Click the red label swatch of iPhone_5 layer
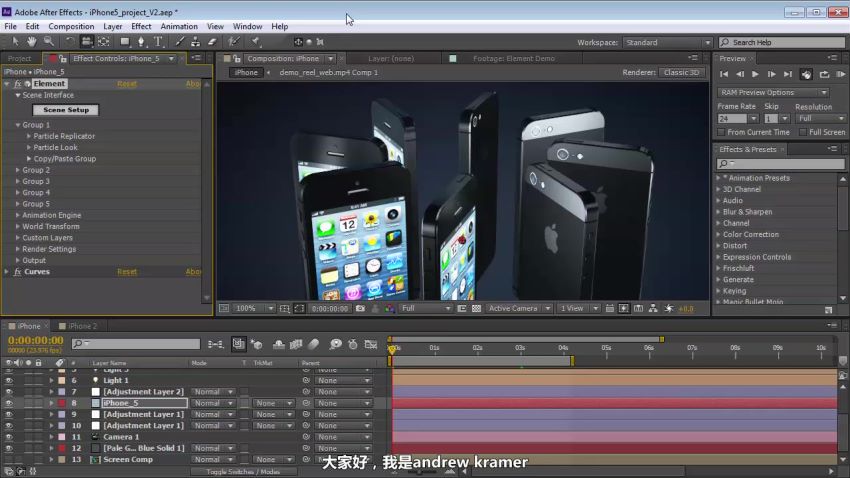This screenshot has height=478, width=850. coord(62,403)
